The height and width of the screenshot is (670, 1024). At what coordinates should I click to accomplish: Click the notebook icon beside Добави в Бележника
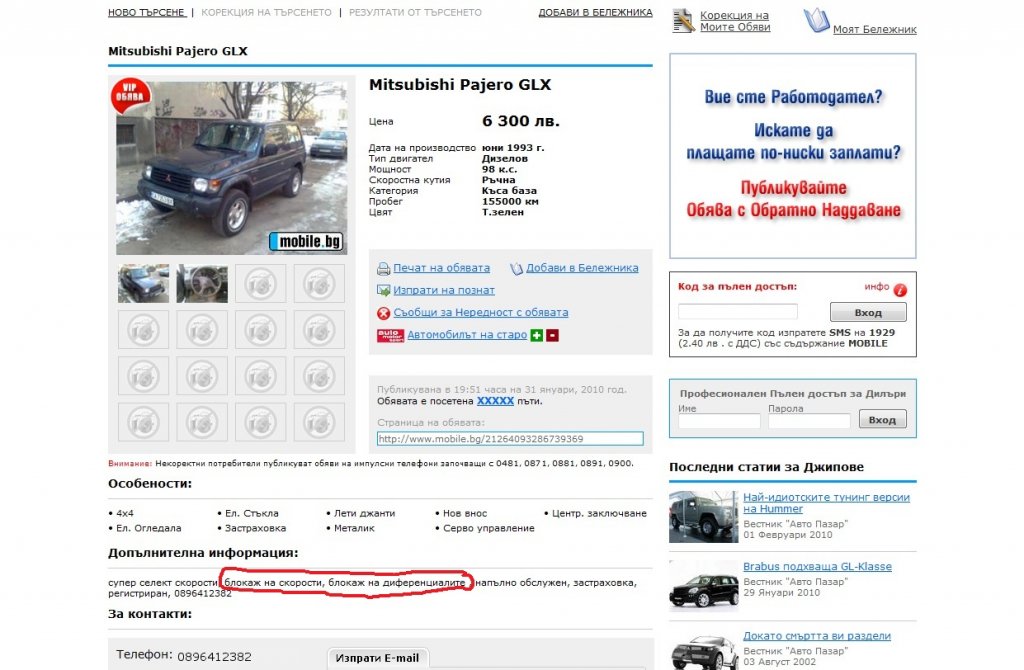coord(516,268)
